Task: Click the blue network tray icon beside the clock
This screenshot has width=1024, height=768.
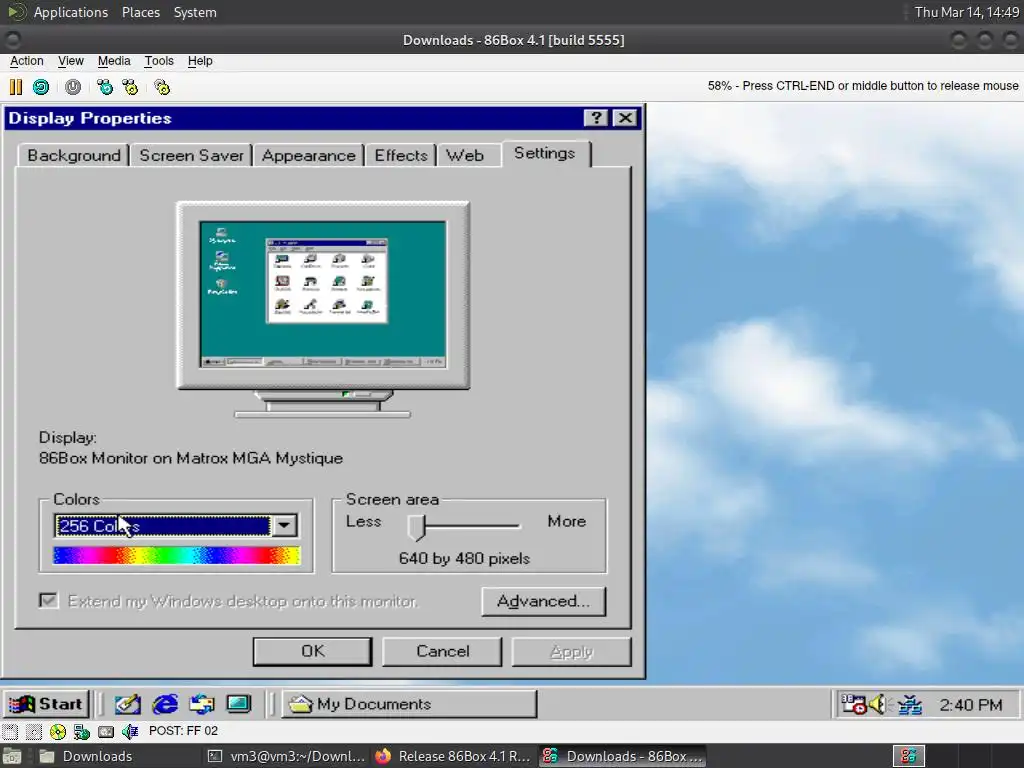Action: [910, 704]
